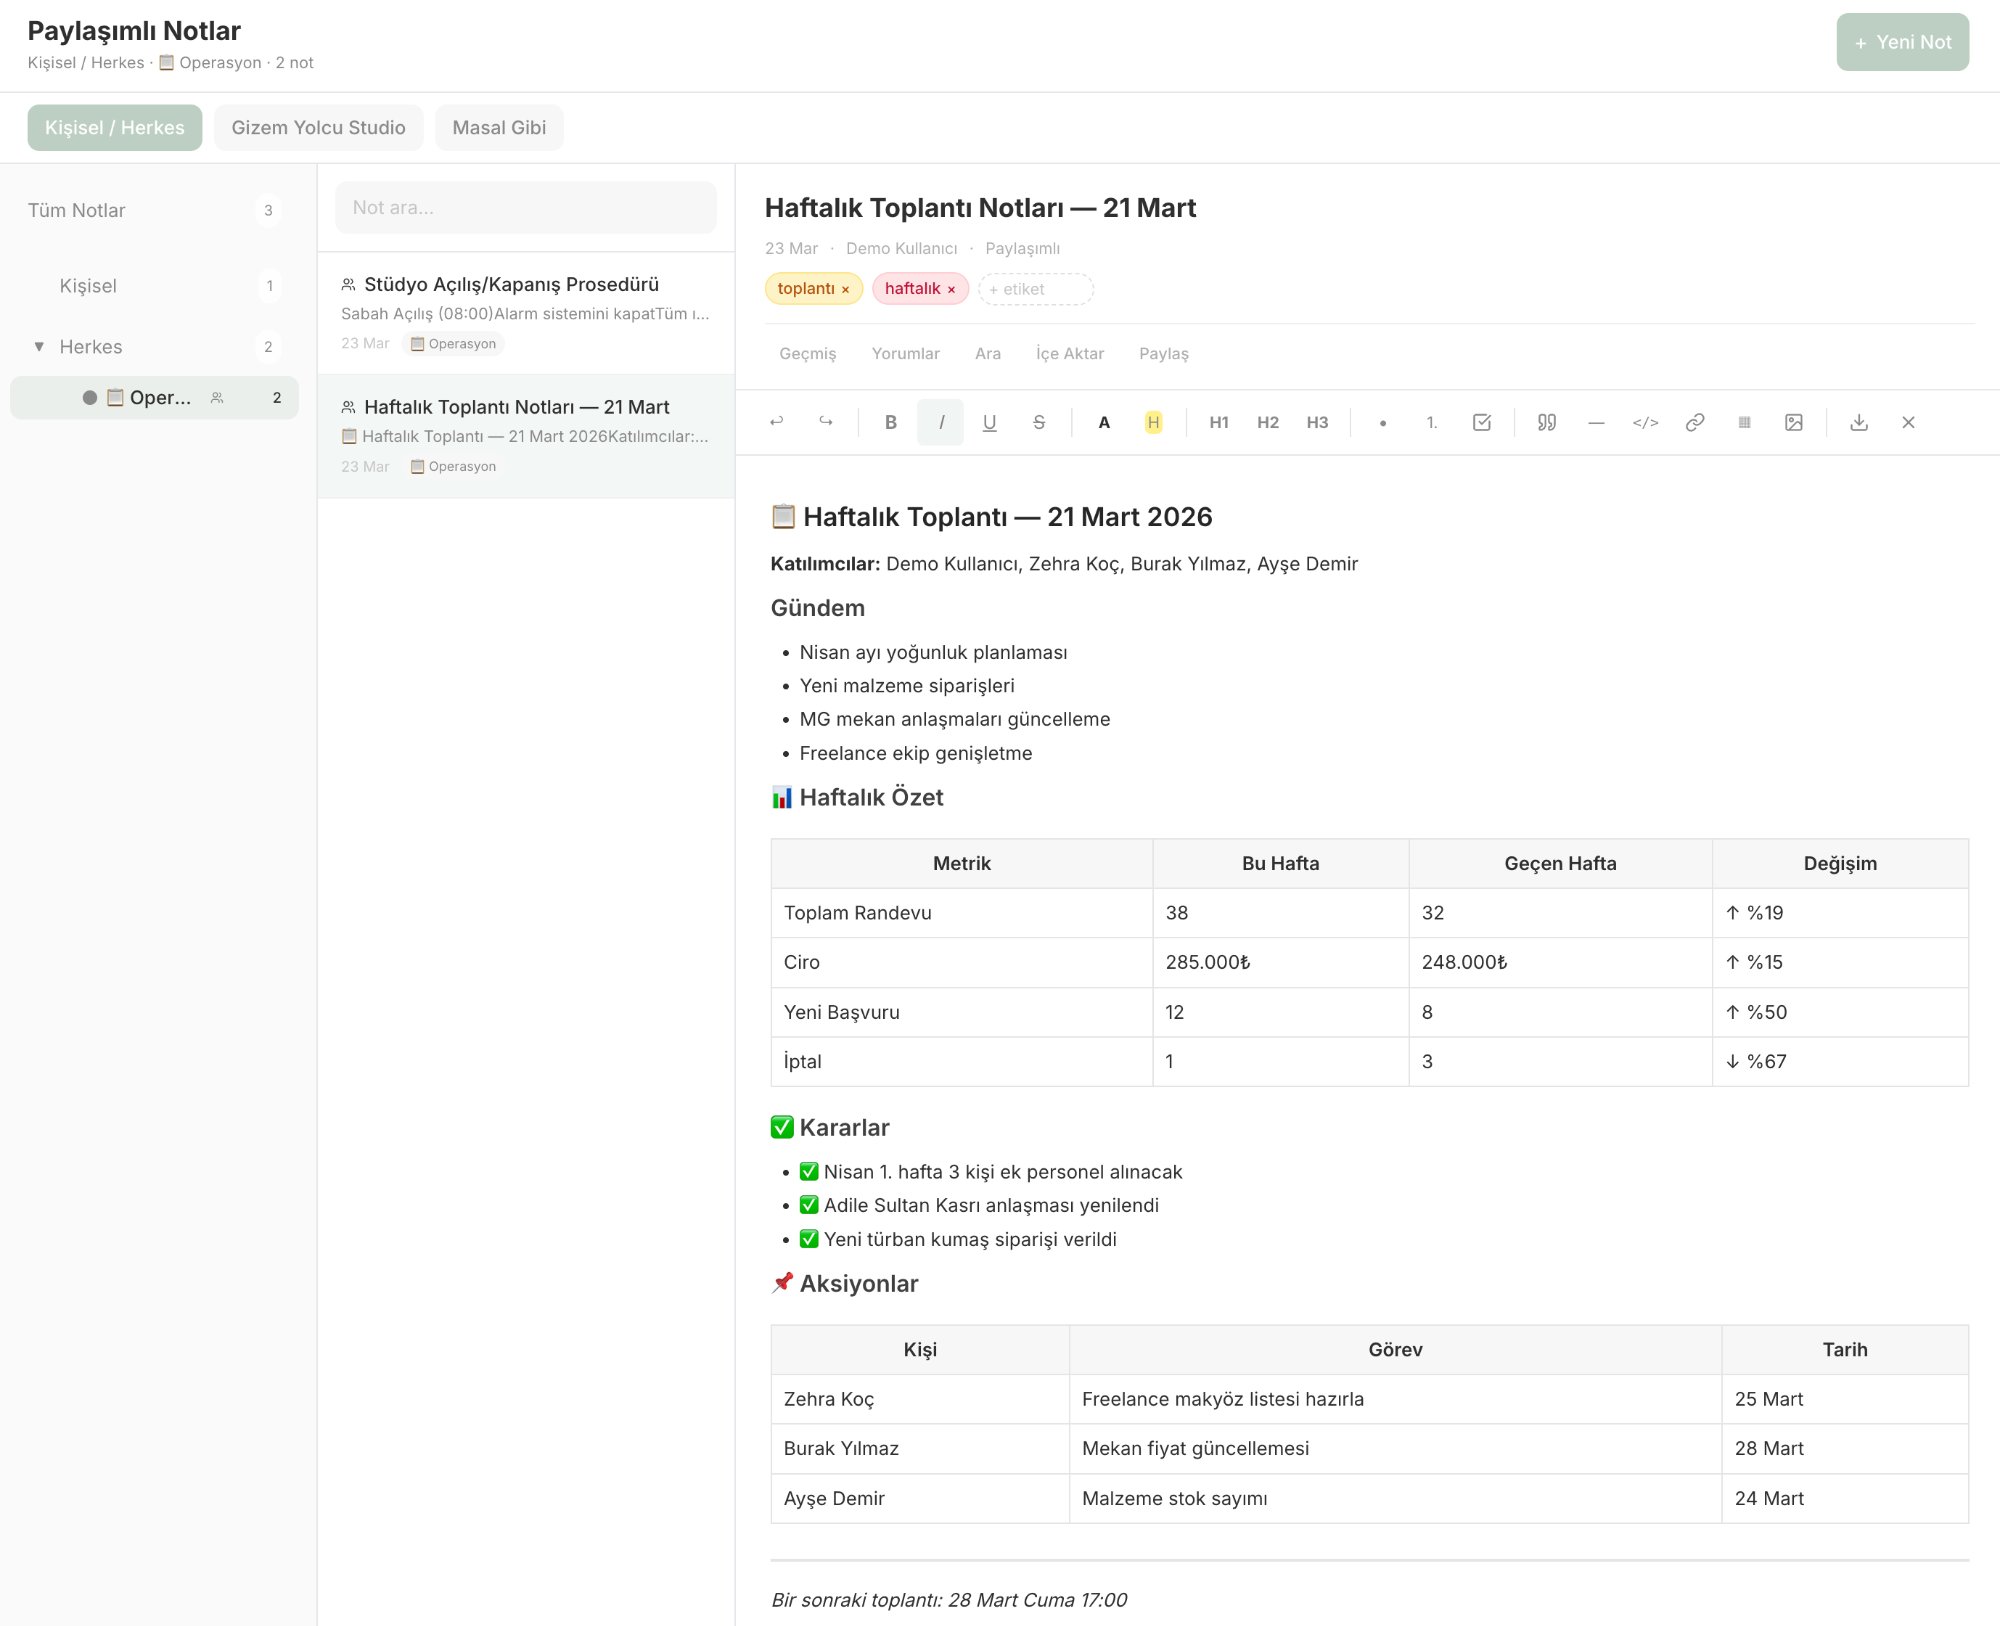The width and height of the screenshot is (2000, 1626).
Task: Toggle italic formatting
Action: point(940,422)
